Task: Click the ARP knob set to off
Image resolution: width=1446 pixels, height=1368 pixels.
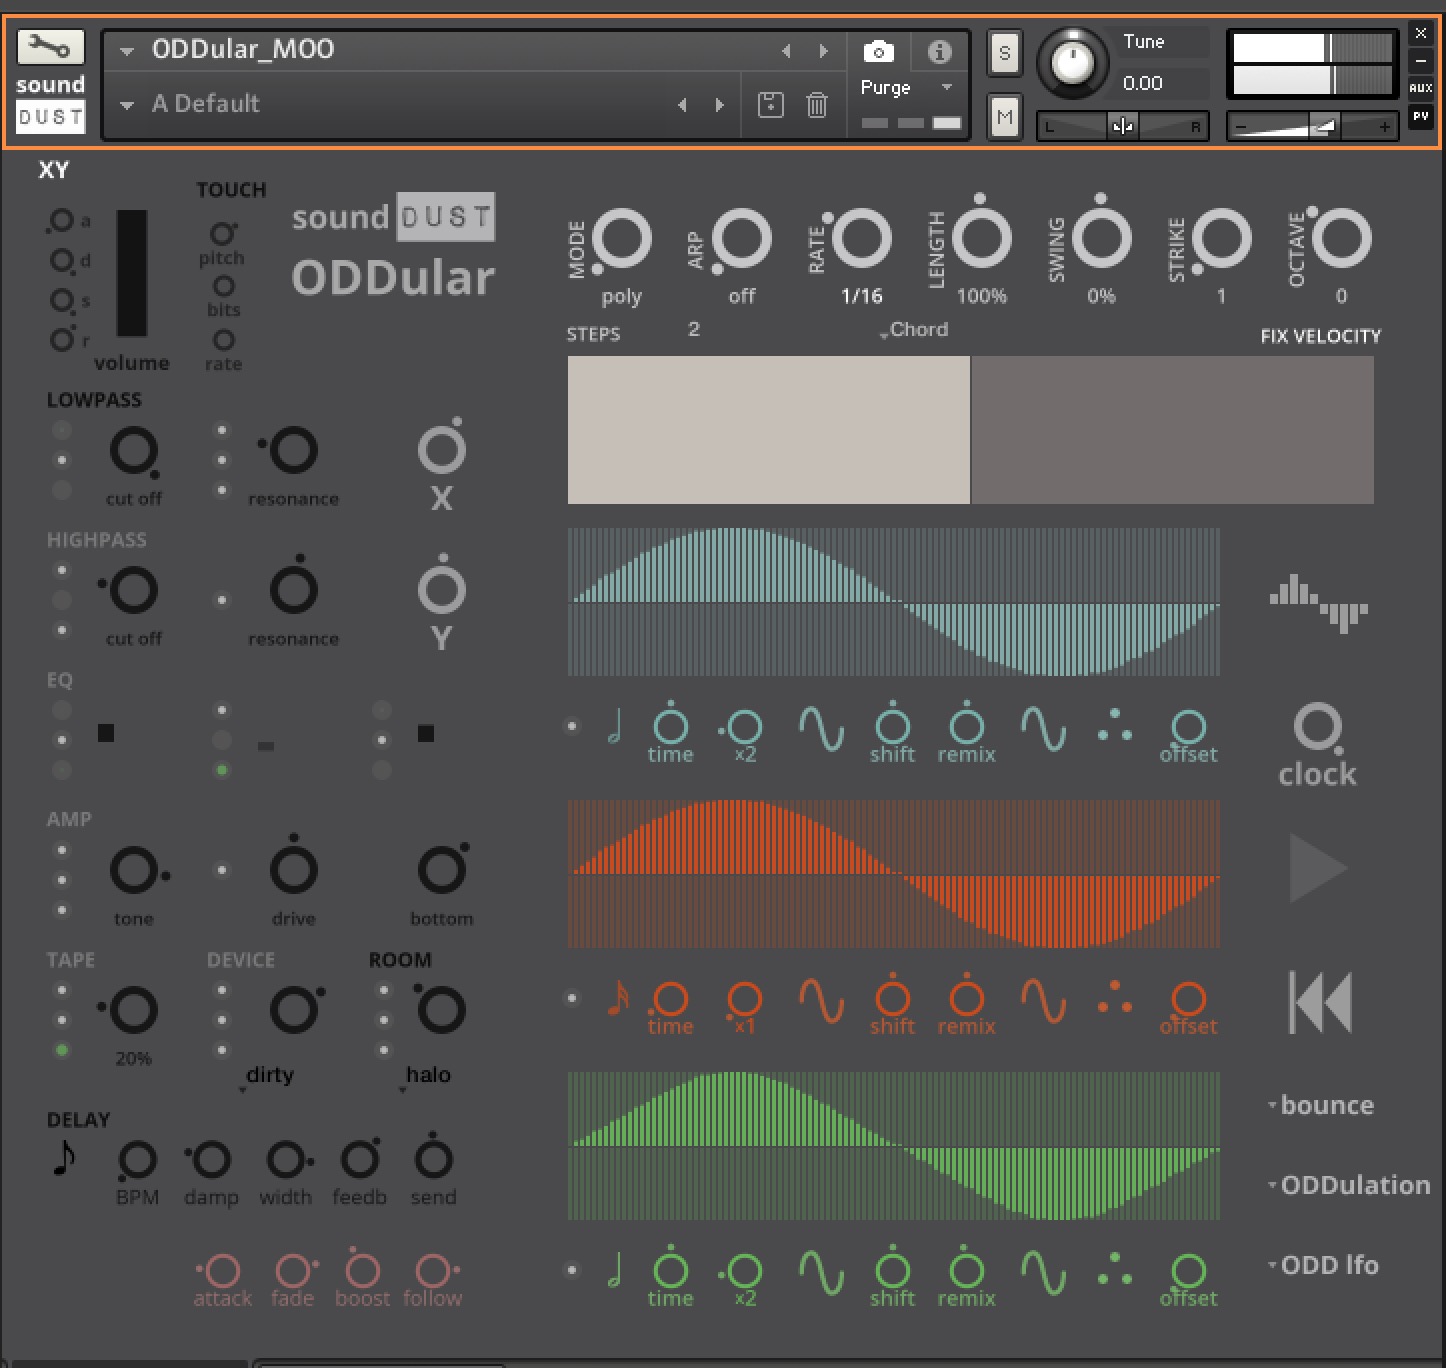Action: tap(741, 239)
